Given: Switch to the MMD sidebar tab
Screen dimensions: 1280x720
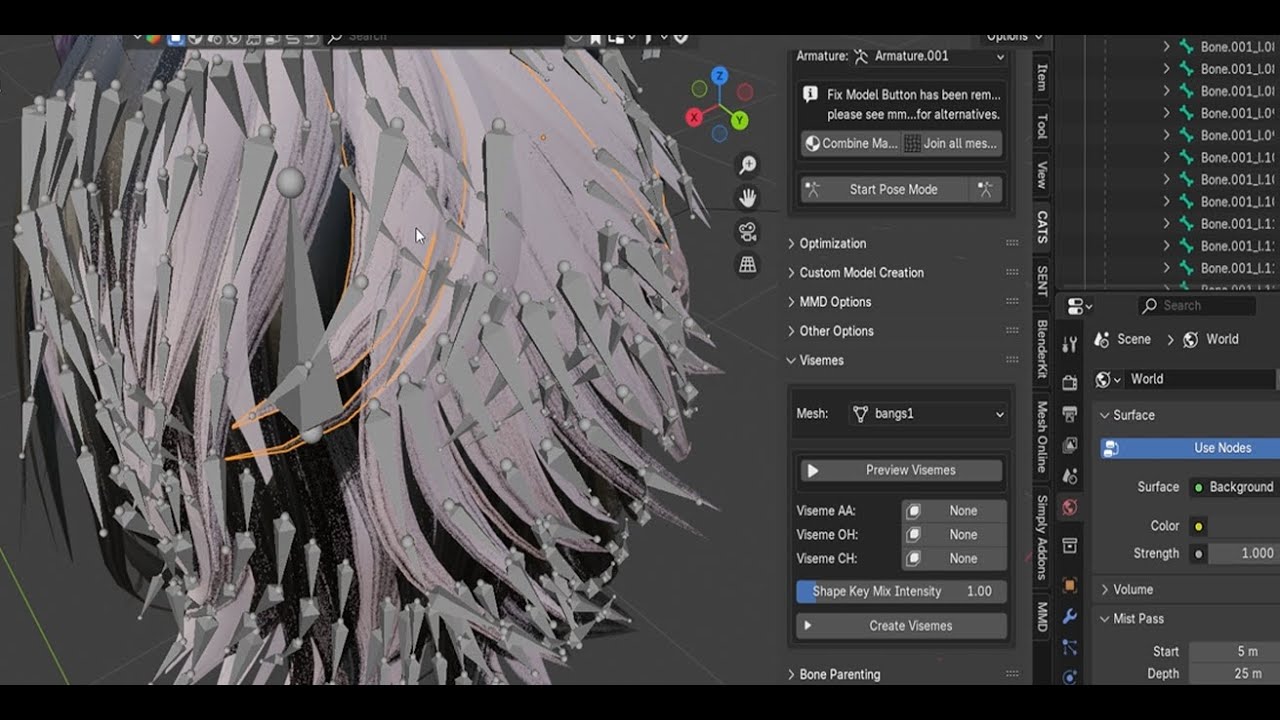Looking at the screenshot, I should click(x=1042, y=616).
